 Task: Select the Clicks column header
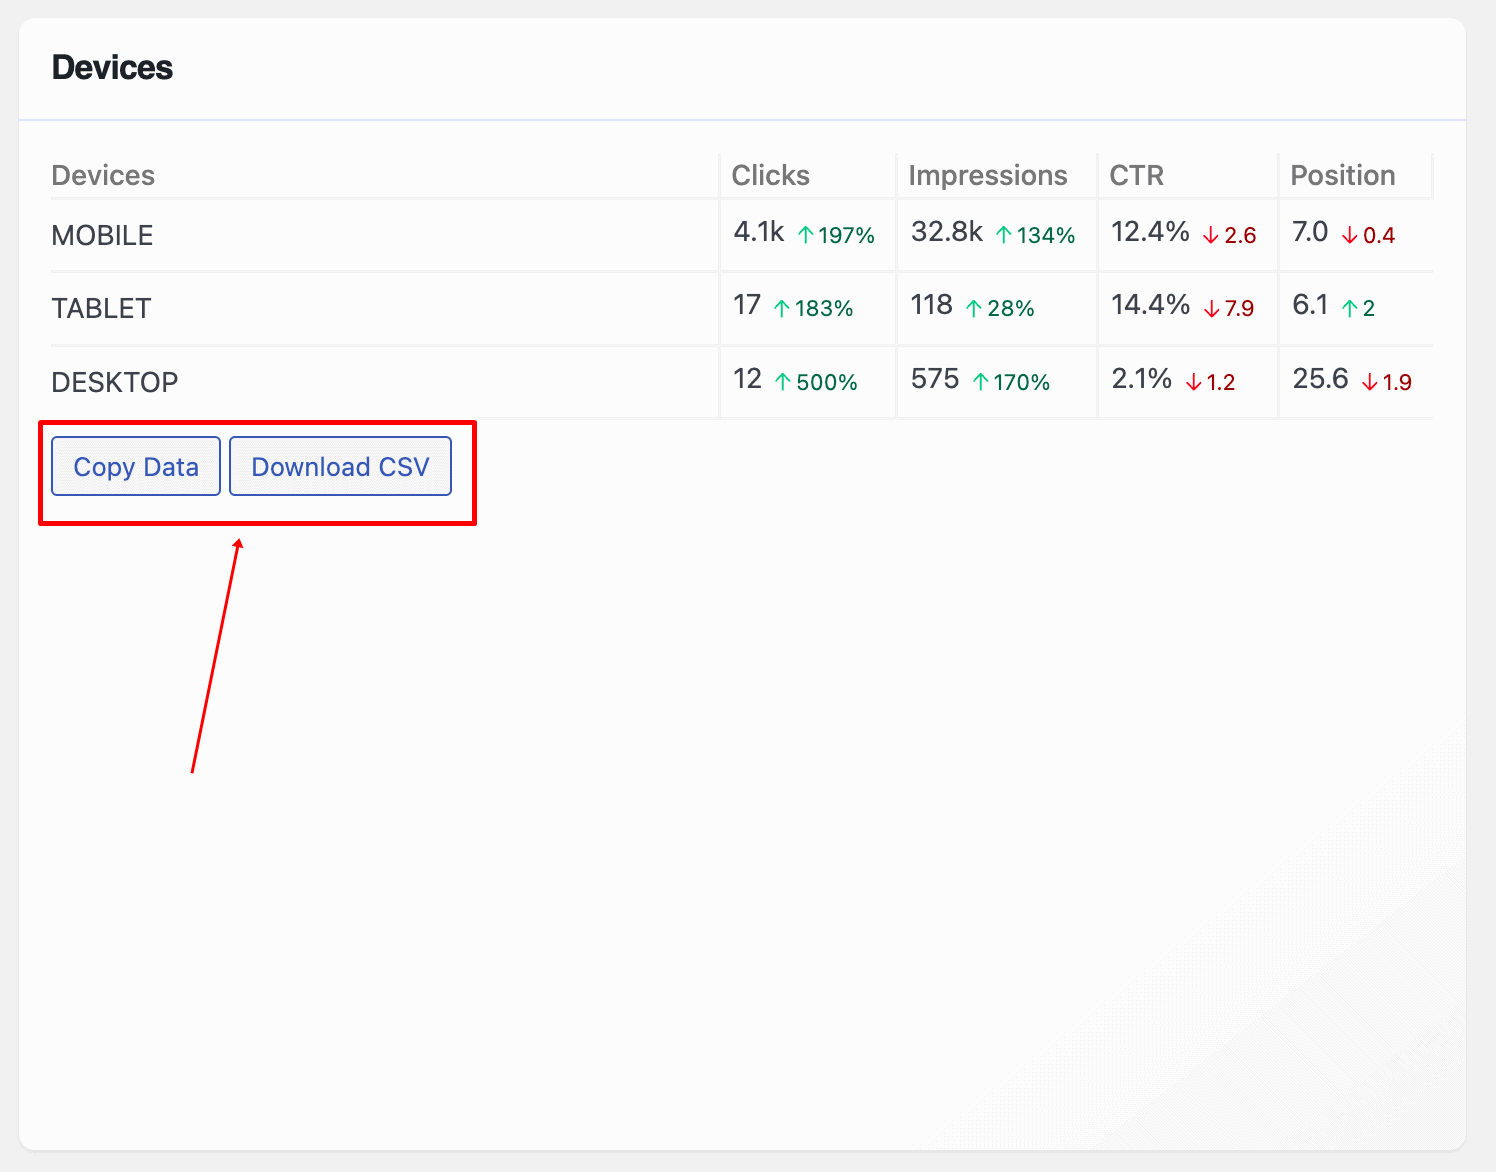770,174
